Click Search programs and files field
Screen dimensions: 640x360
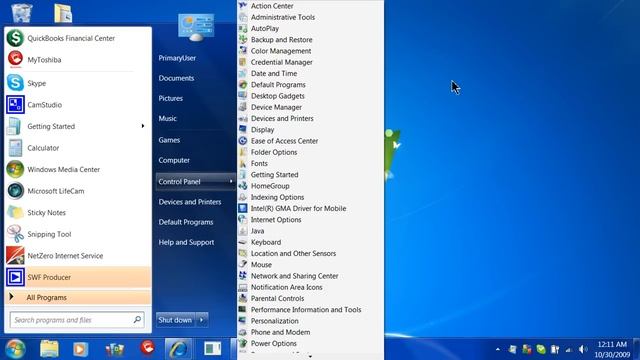[x=77, y=320]
